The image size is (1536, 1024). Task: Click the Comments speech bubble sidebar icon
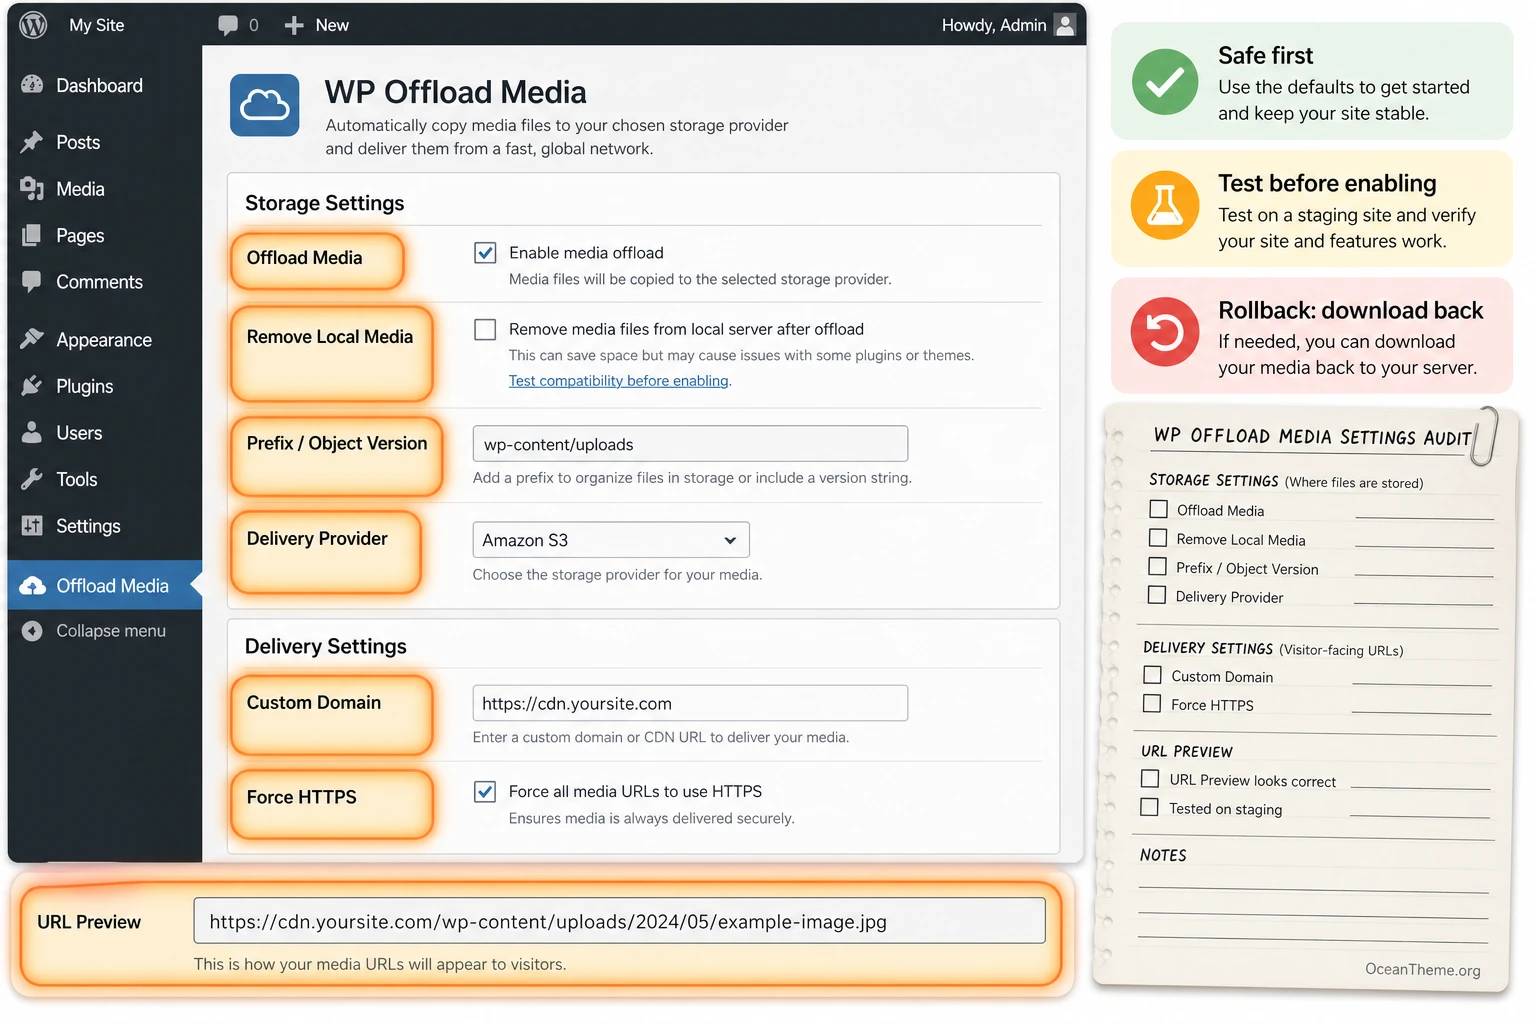pos(32,282)
